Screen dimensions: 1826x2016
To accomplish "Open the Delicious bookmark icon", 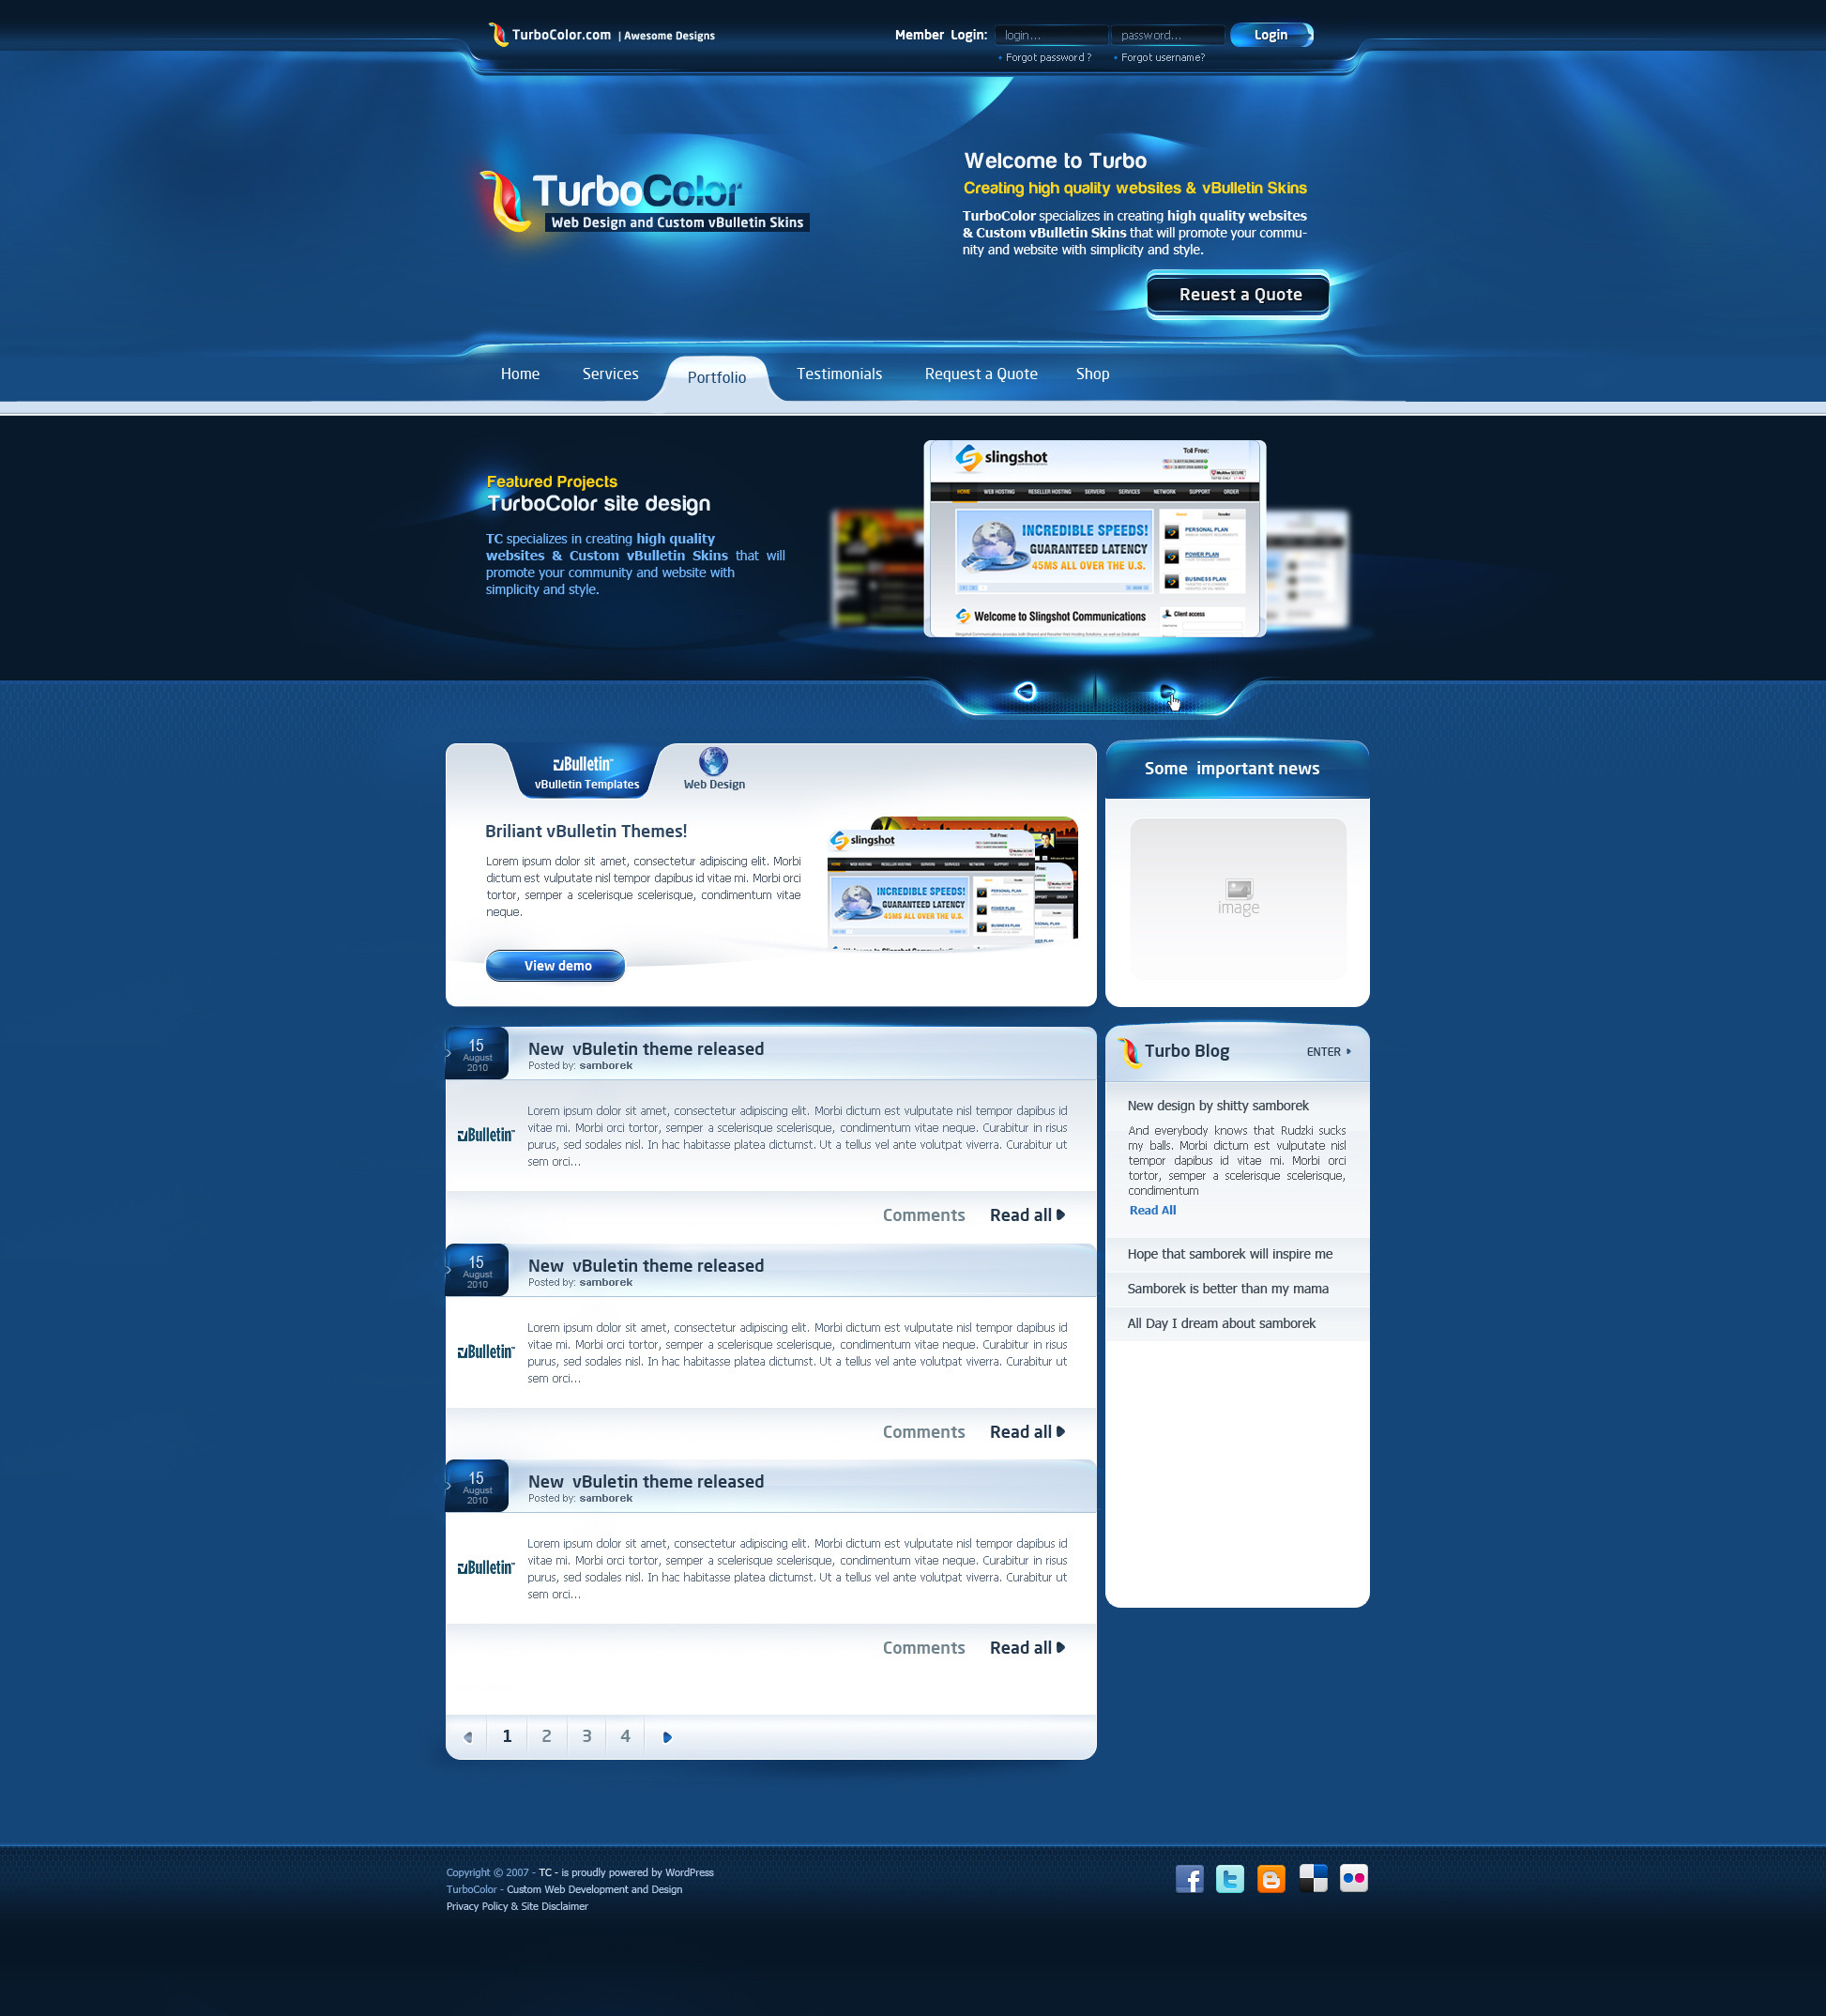I will tap(1312, 1878).
